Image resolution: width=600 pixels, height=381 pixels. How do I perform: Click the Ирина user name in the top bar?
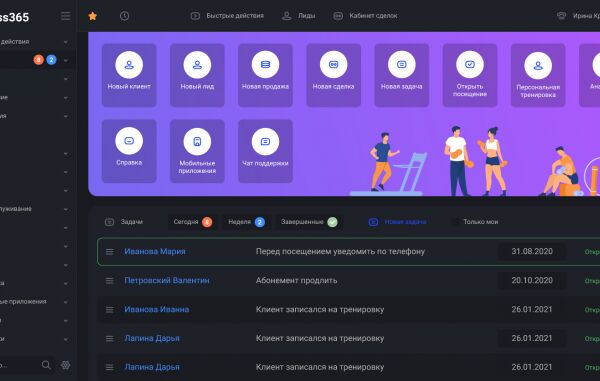[586, 16]
